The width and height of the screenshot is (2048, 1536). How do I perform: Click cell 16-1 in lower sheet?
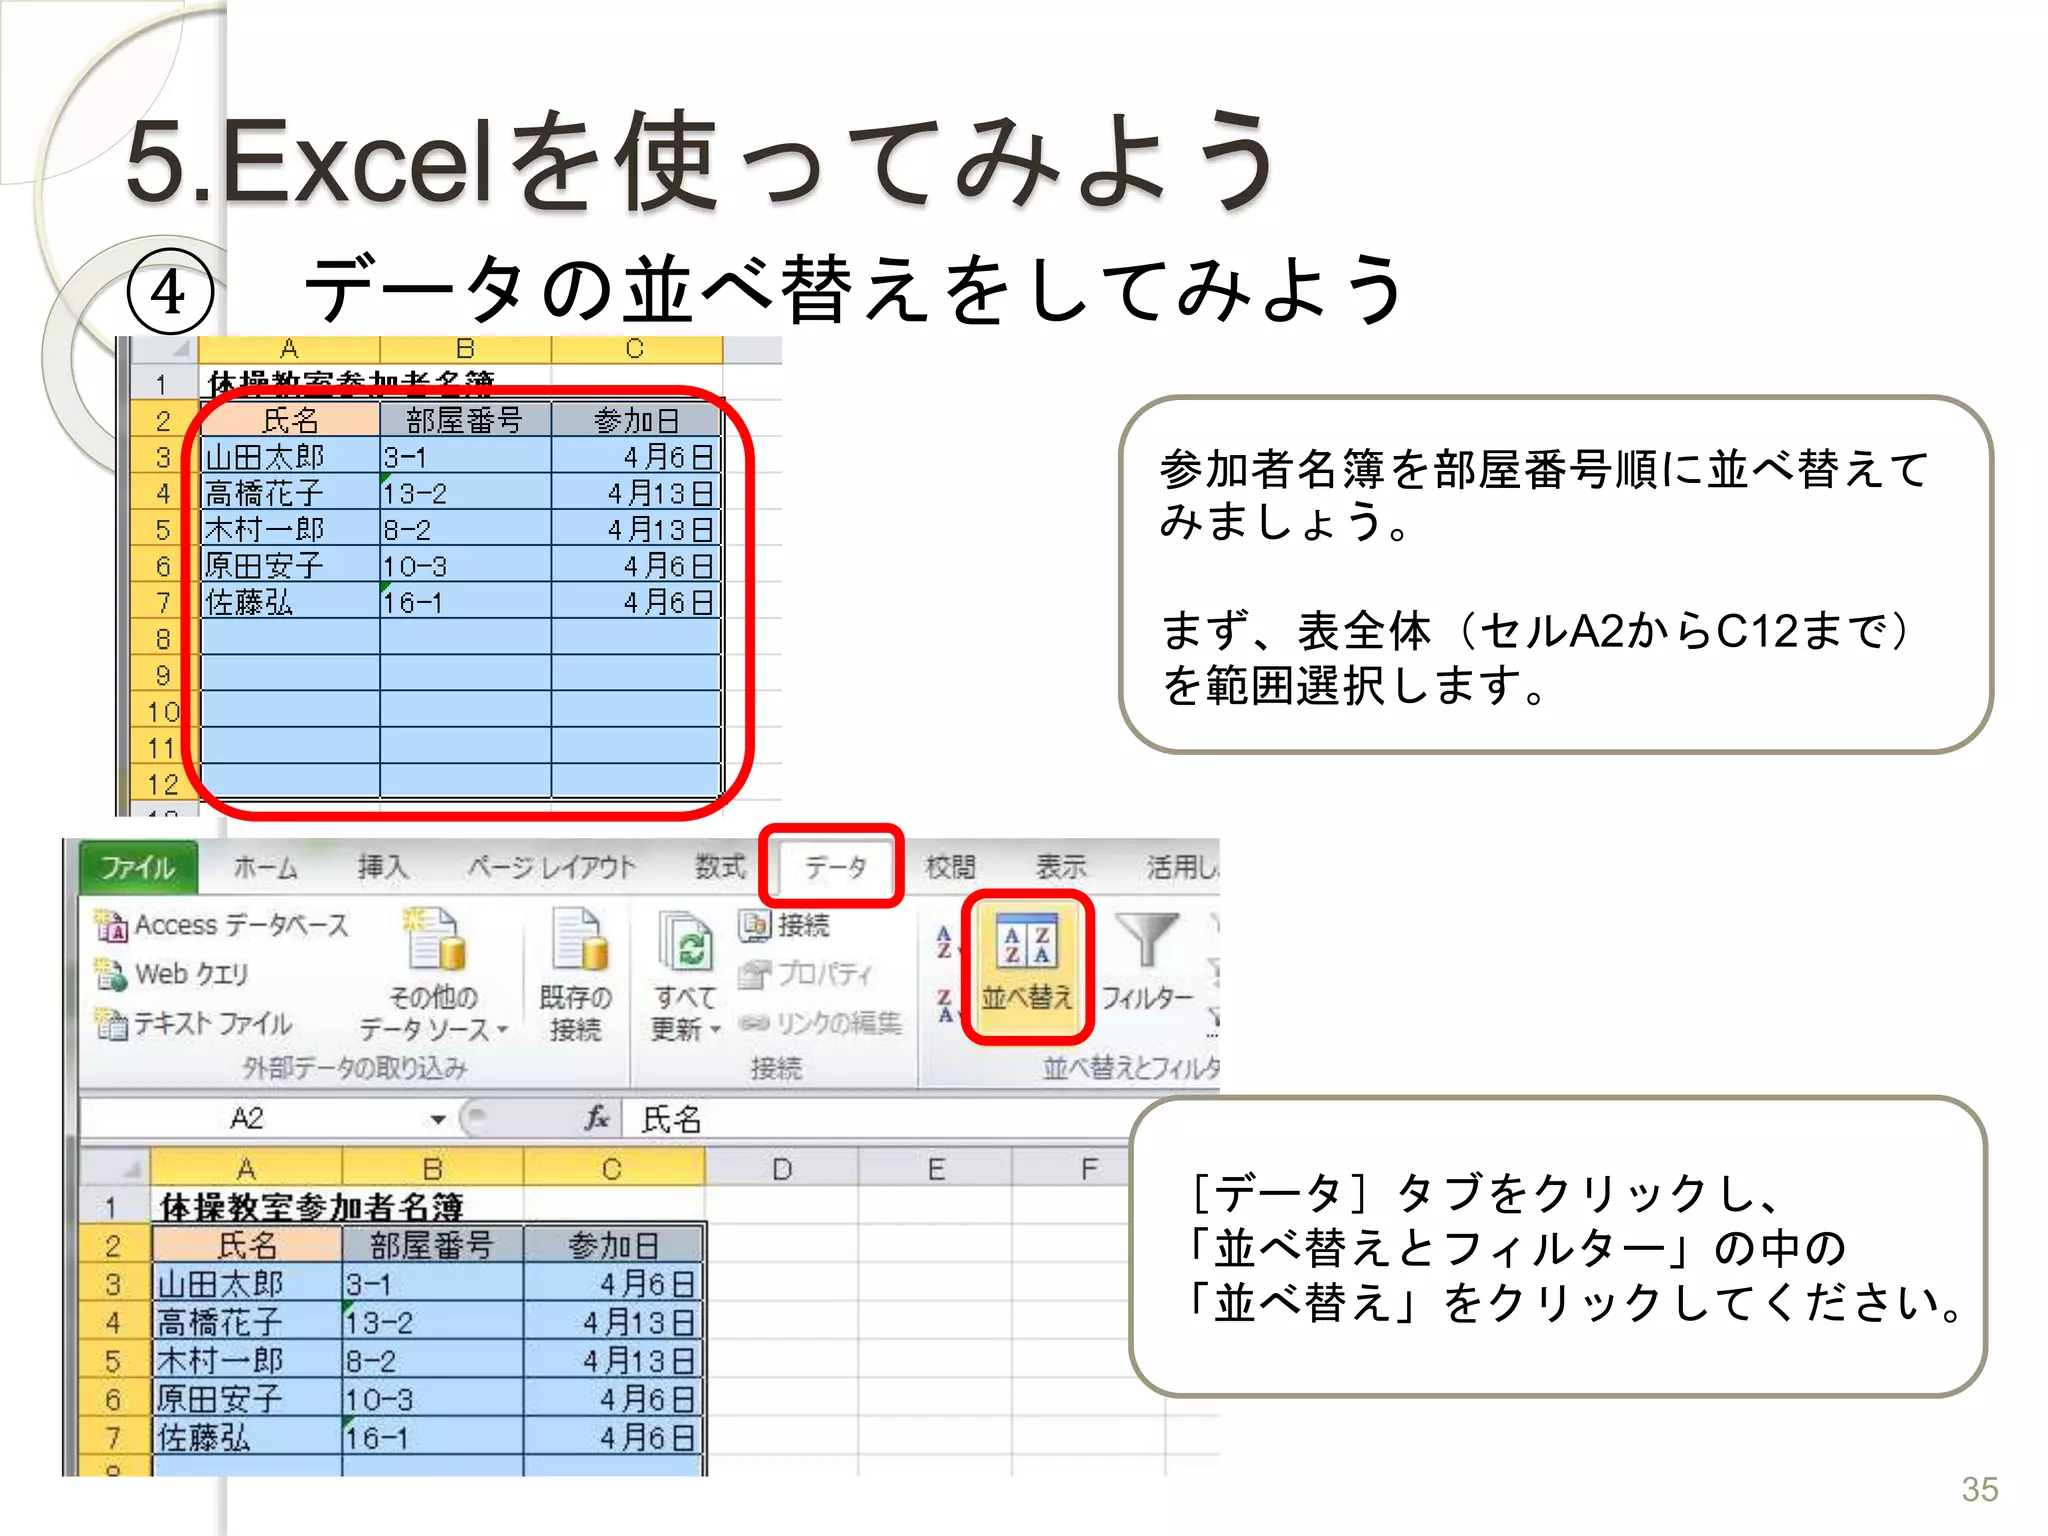pyautogui.click(x=432, y=1438)
